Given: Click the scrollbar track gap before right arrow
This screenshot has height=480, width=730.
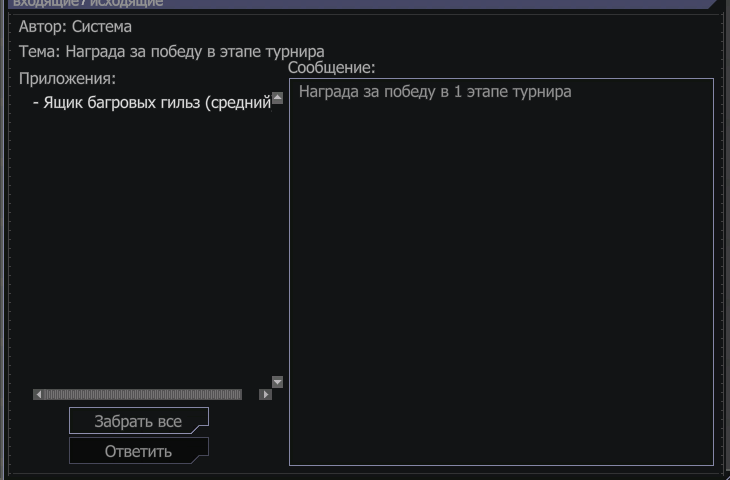Looking at the screenshot, I should (x=250, y=395).
